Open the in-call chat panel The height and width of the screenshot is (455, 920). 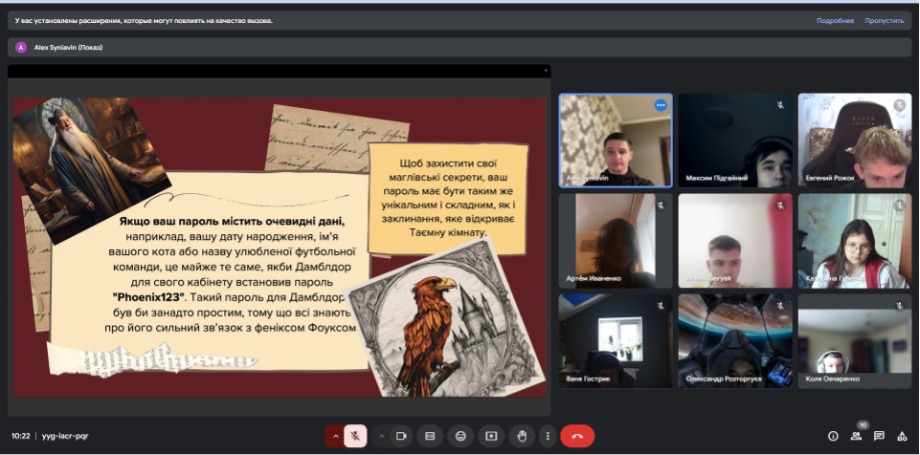pyautogui.click(x=879, y=436)
